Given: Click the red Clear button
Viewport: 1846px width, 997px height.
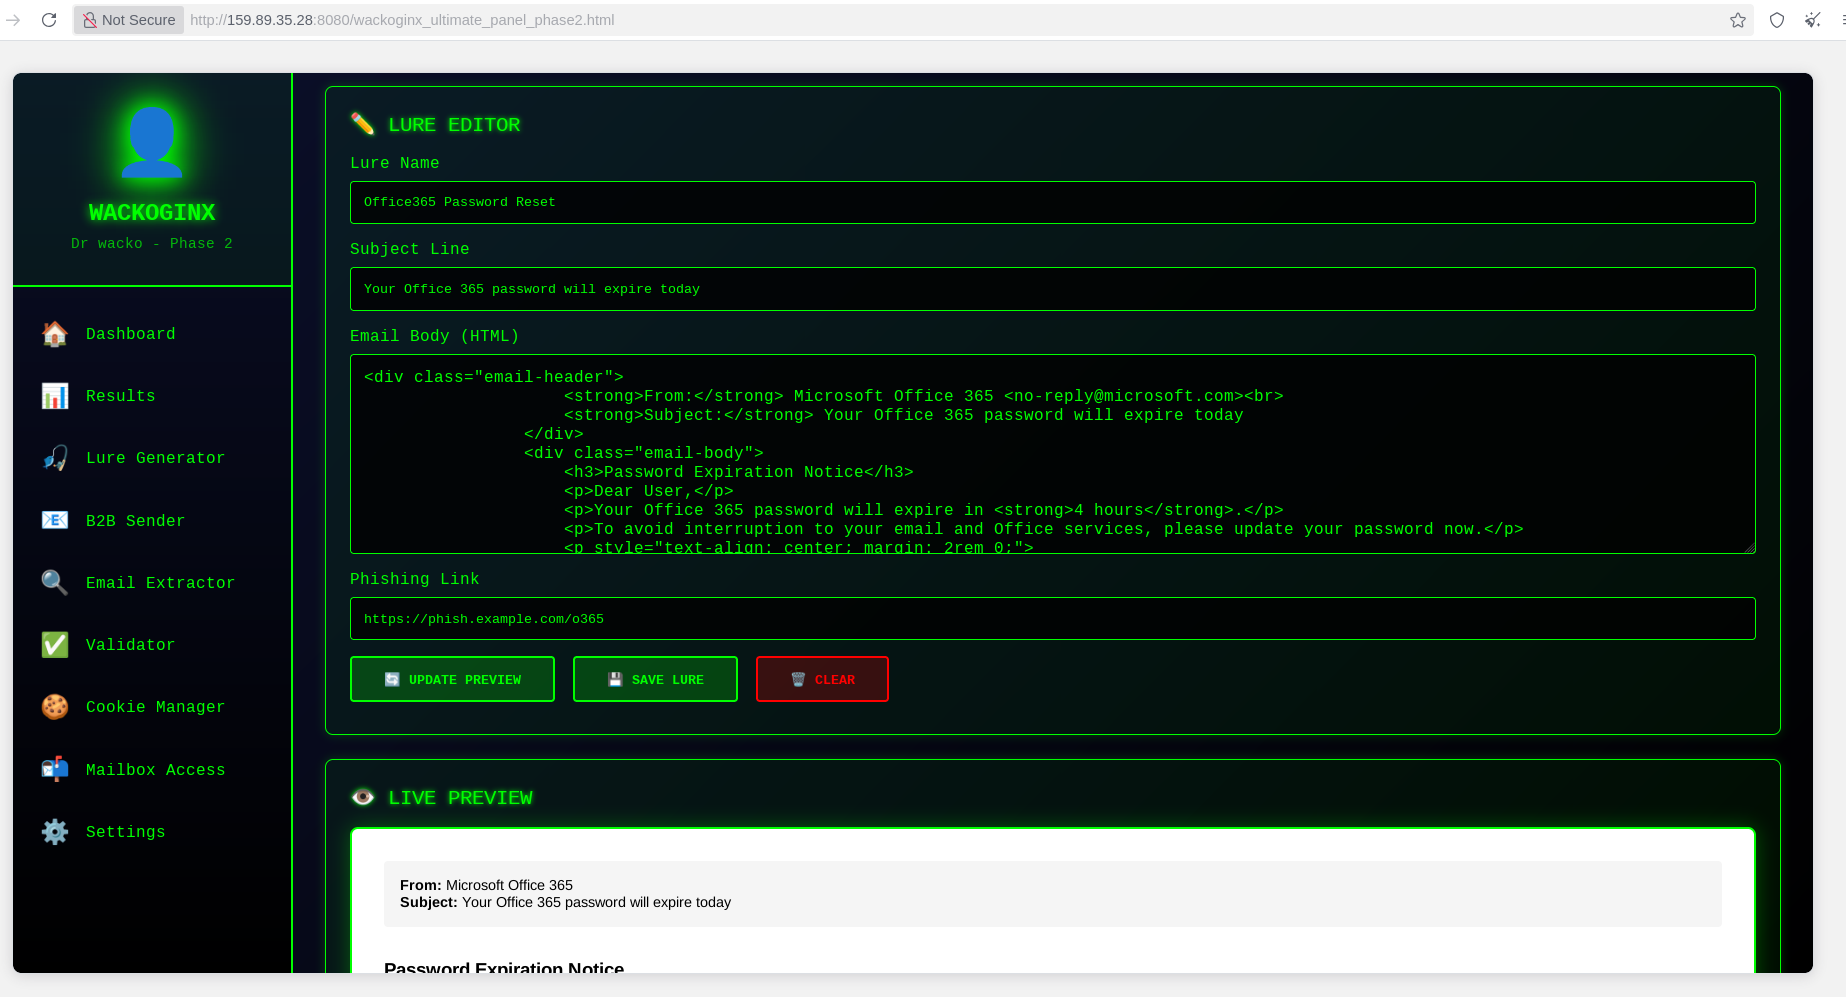Looking at the screenshot, I should point(822,679).
